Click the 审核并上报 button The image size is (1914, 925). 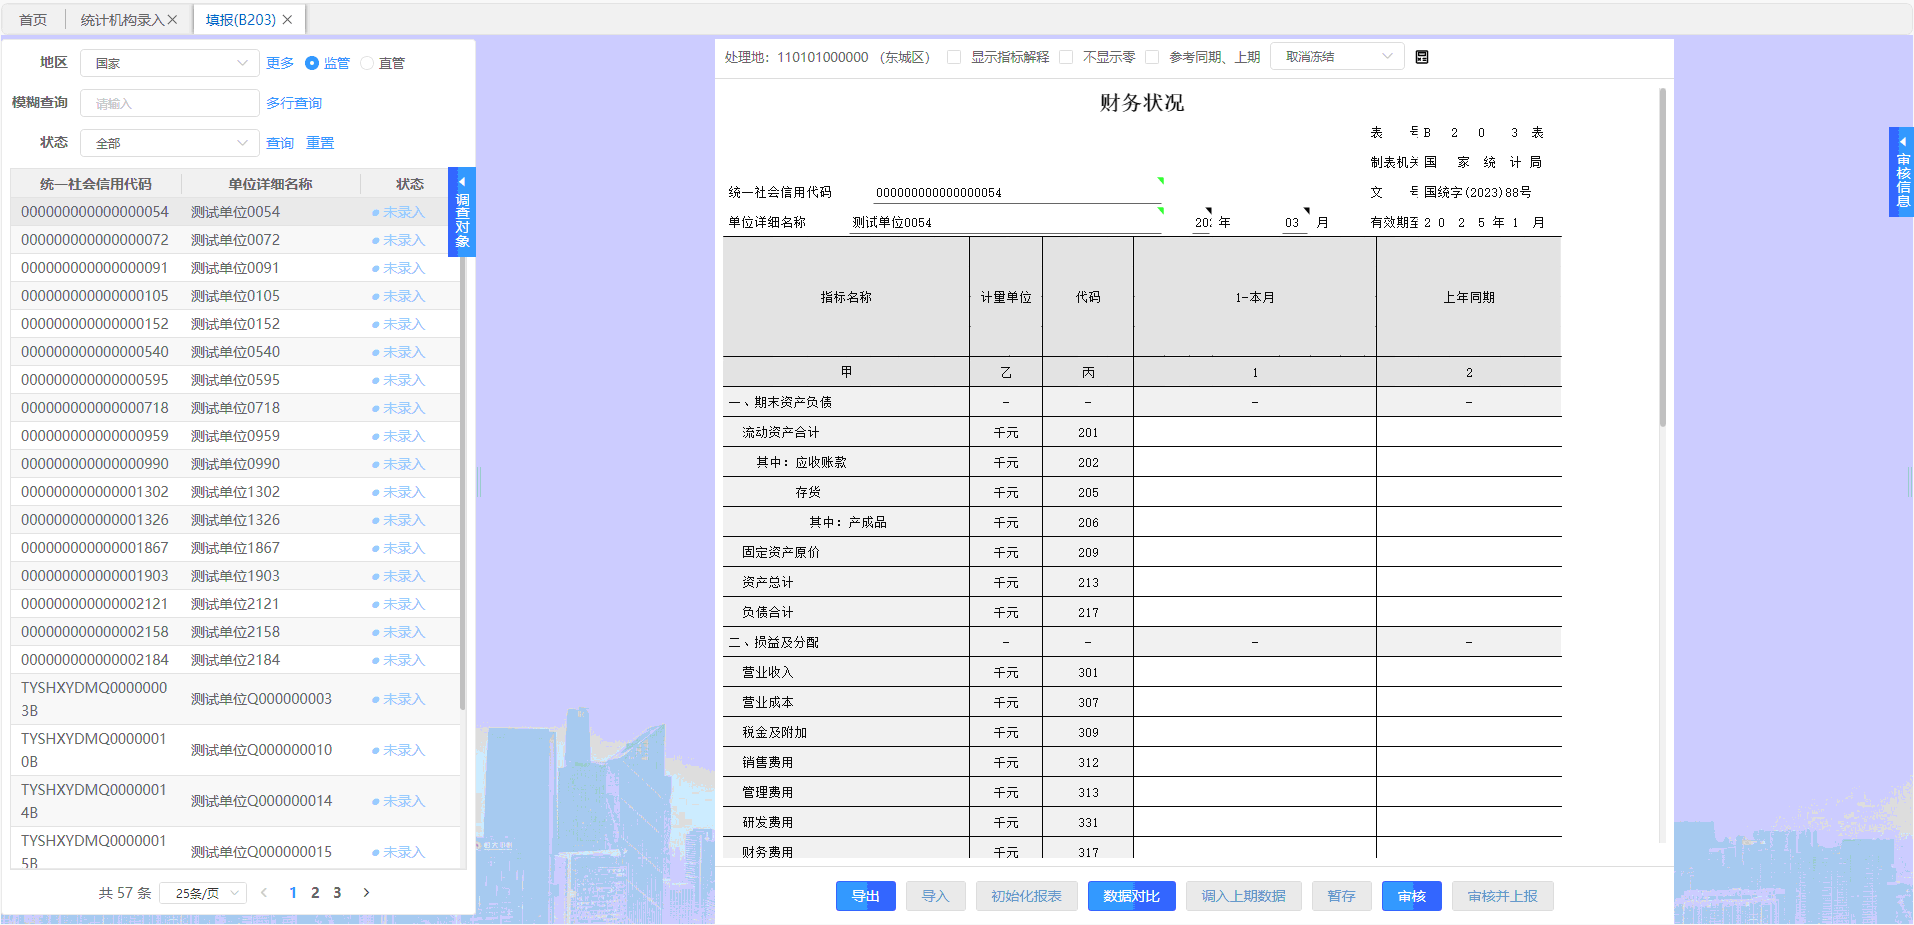pyautogui.click(x=1503, y=896)
